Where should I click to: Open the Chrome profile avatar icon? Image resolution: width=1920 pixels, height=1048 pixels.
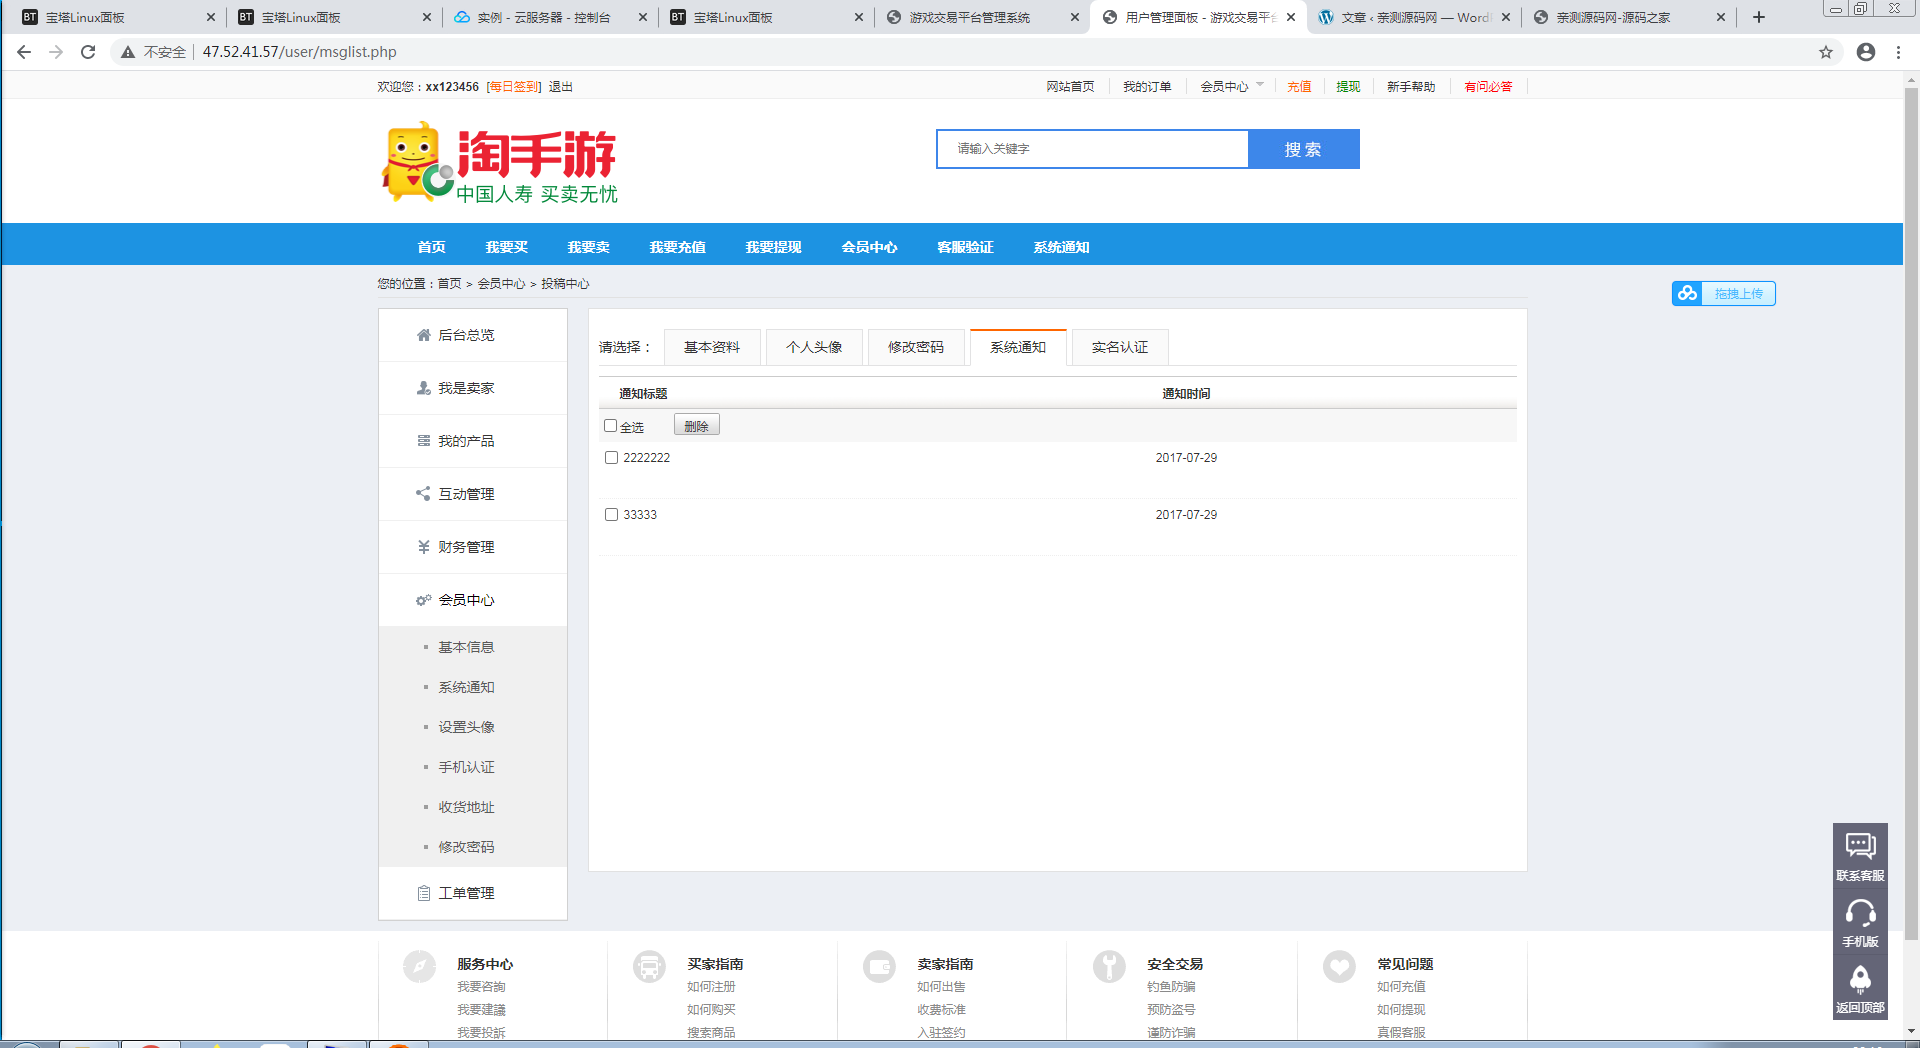click(x=1866, y=52)
